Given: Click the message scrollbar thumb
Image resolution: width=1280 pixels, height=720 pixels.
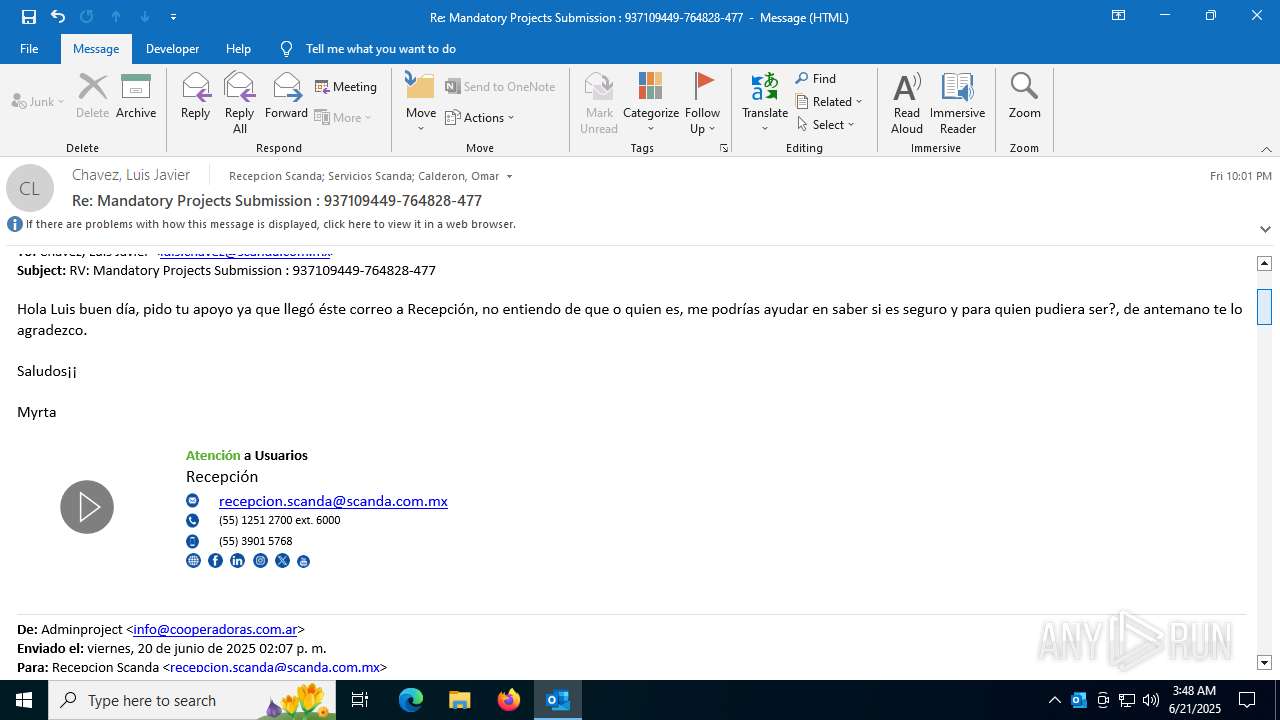Looking at the screenshot, I should (1264, 306).
